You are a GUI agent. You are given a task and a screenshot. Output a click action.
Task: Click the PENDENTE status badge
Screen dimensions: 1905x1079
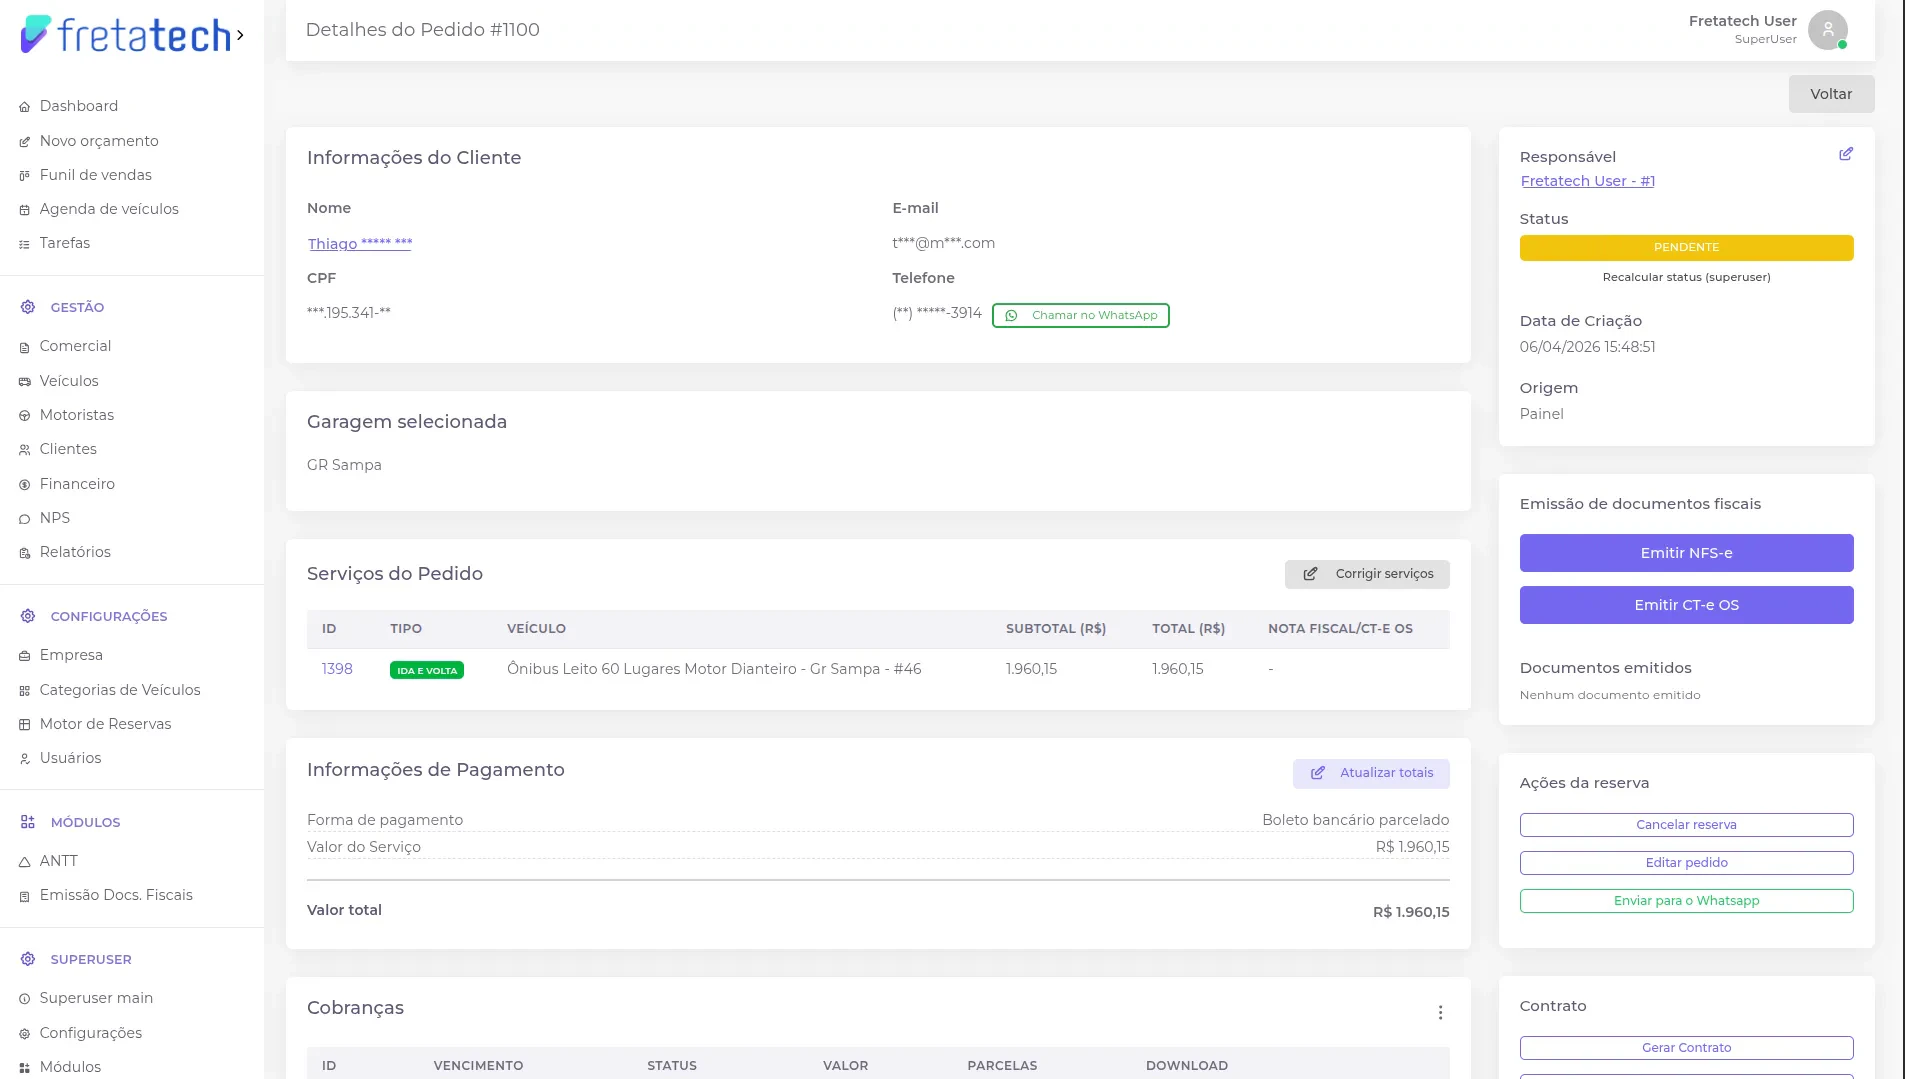(x=1686, y=248)
